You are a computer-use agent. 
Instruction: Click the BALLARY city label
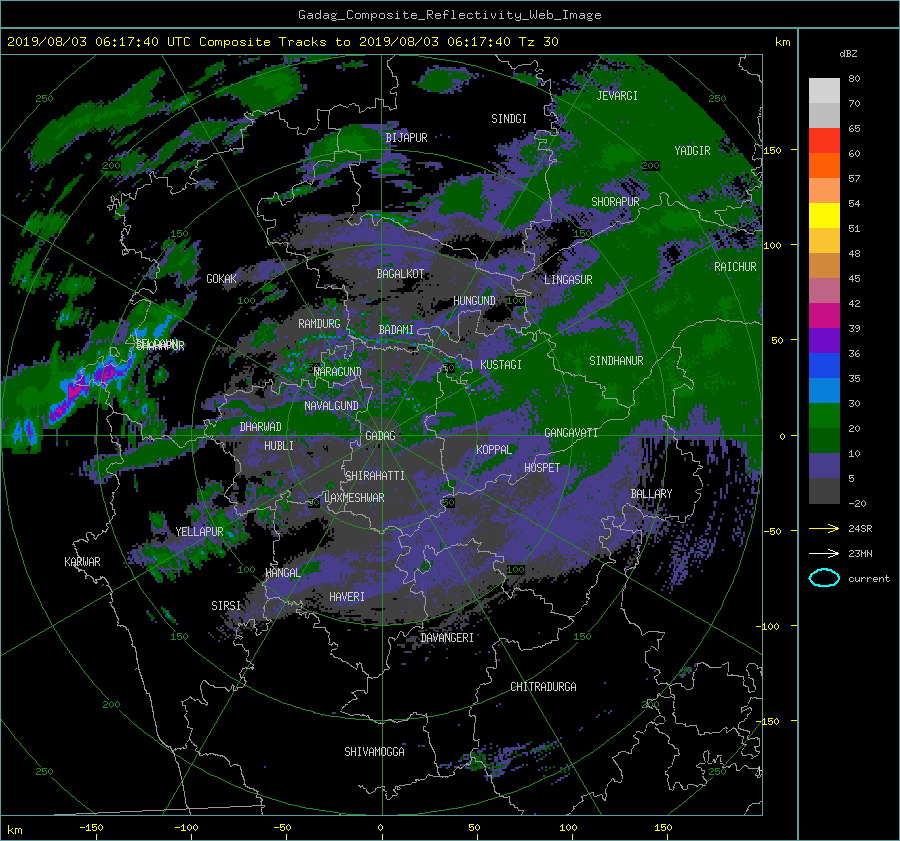pyautogui.click(x=651, y=494)
